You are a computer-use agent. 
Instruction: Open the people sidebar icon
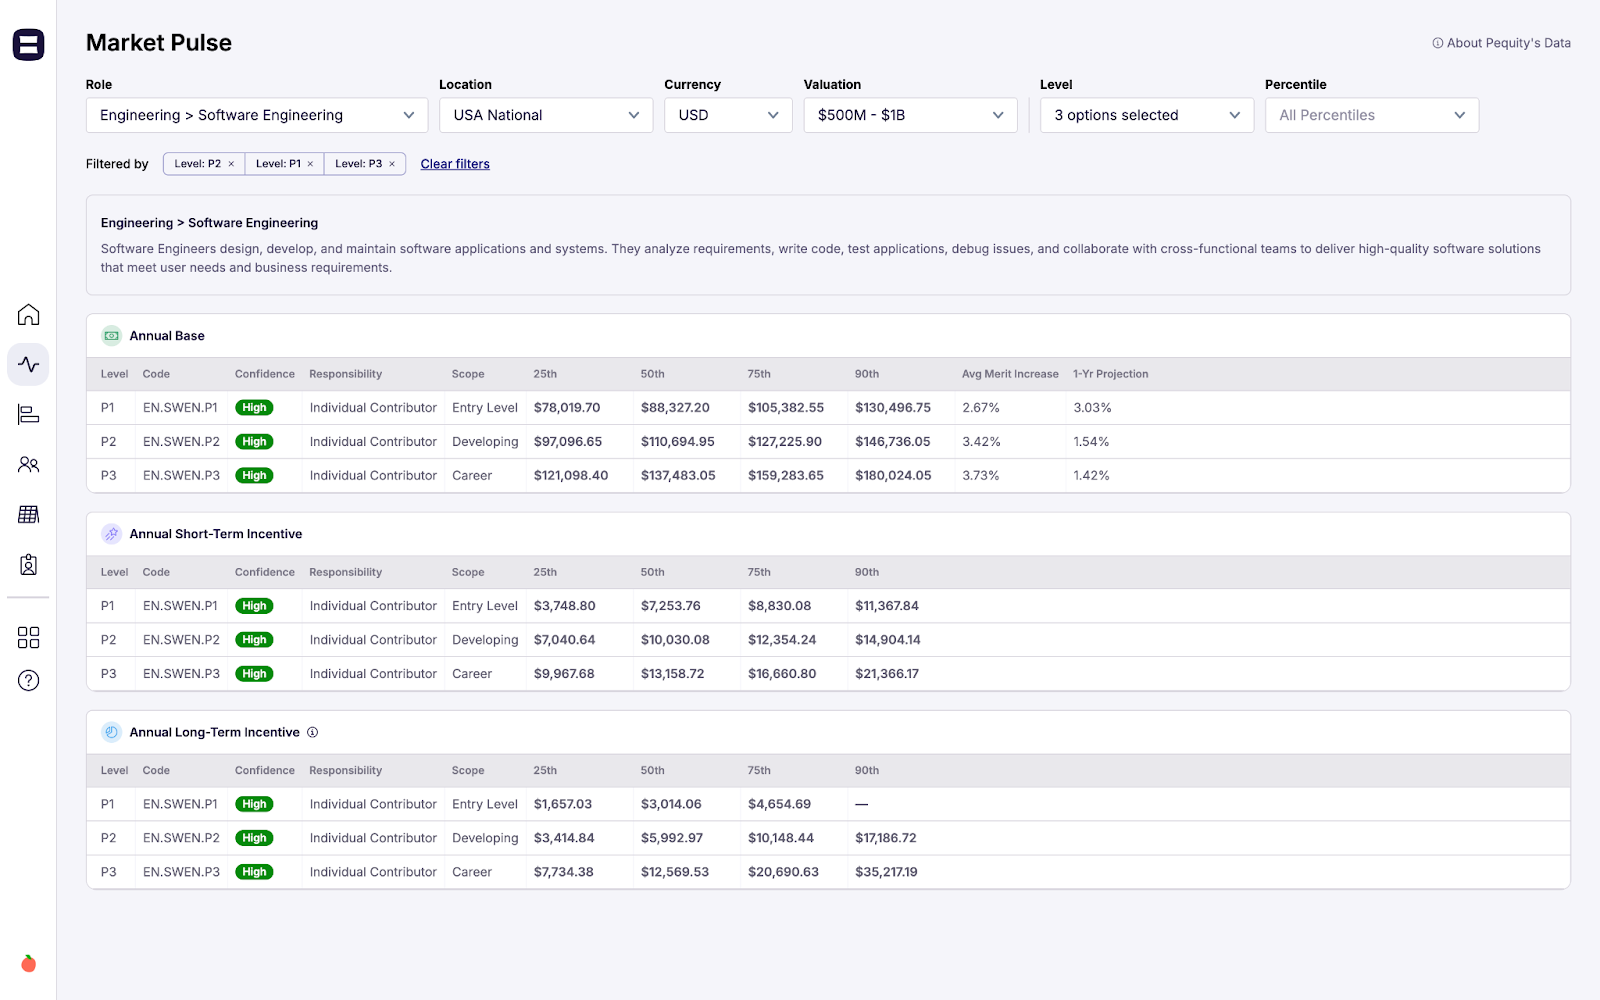[28, 465]
